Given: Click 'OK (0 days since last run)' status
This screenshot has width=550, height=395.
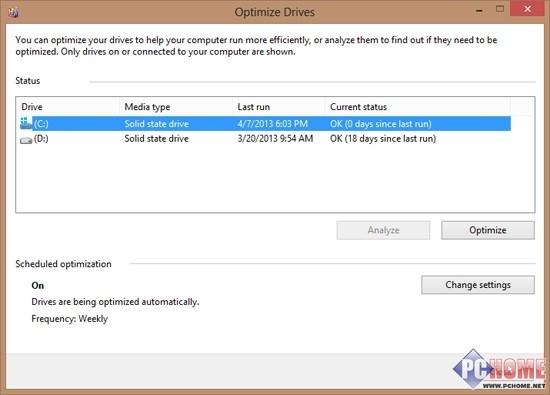Looking at the screenshot, I should [381, 124].
